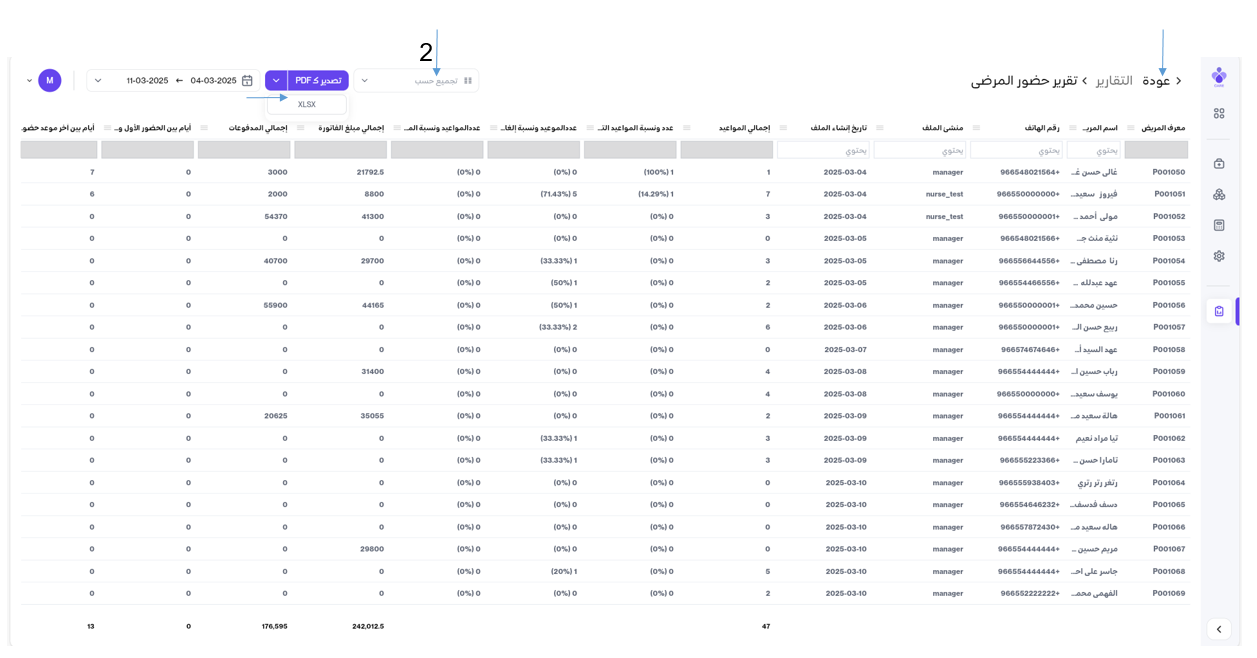Click the filter field under 'منشئ الملف'
Screen dimensions: 1257x658
coord(919,150)
